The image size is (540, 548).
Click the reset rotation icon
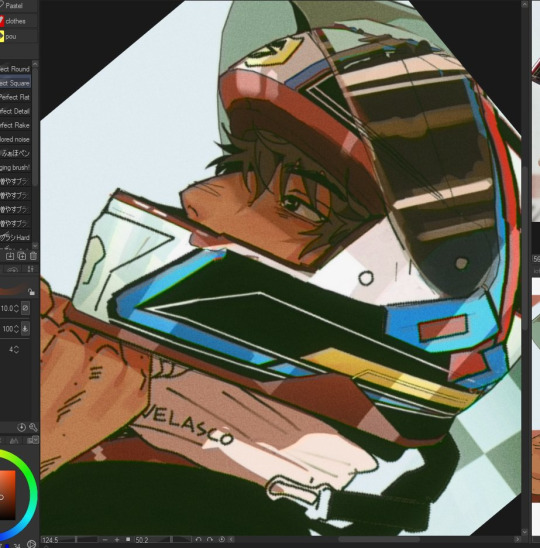tap(221, 540)
